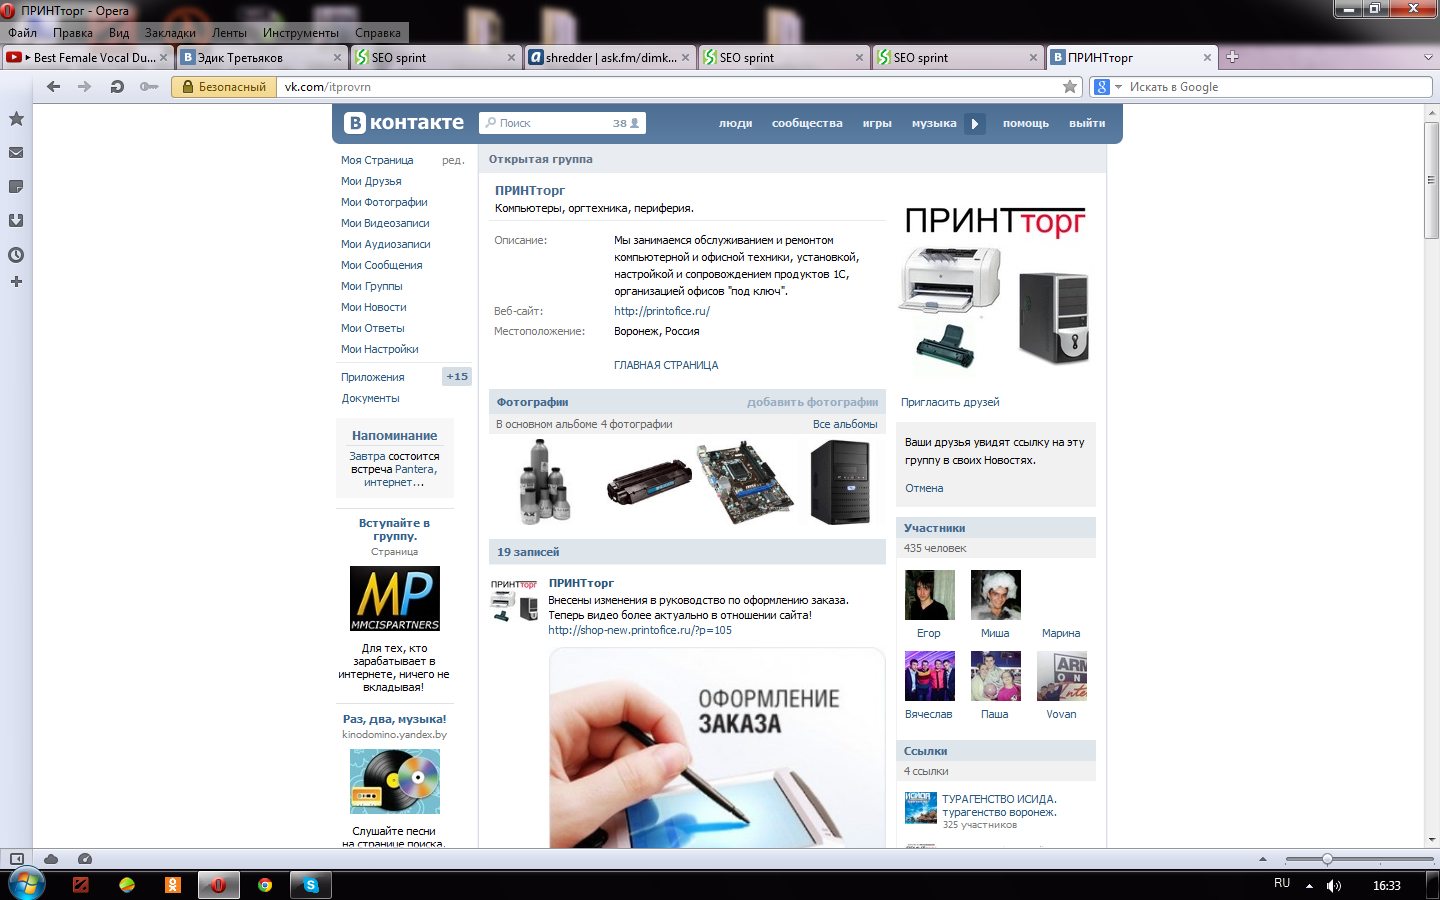Close the shredder ask.fm tab
This screenshot has width=1440, height=900.
coord(686,57)
